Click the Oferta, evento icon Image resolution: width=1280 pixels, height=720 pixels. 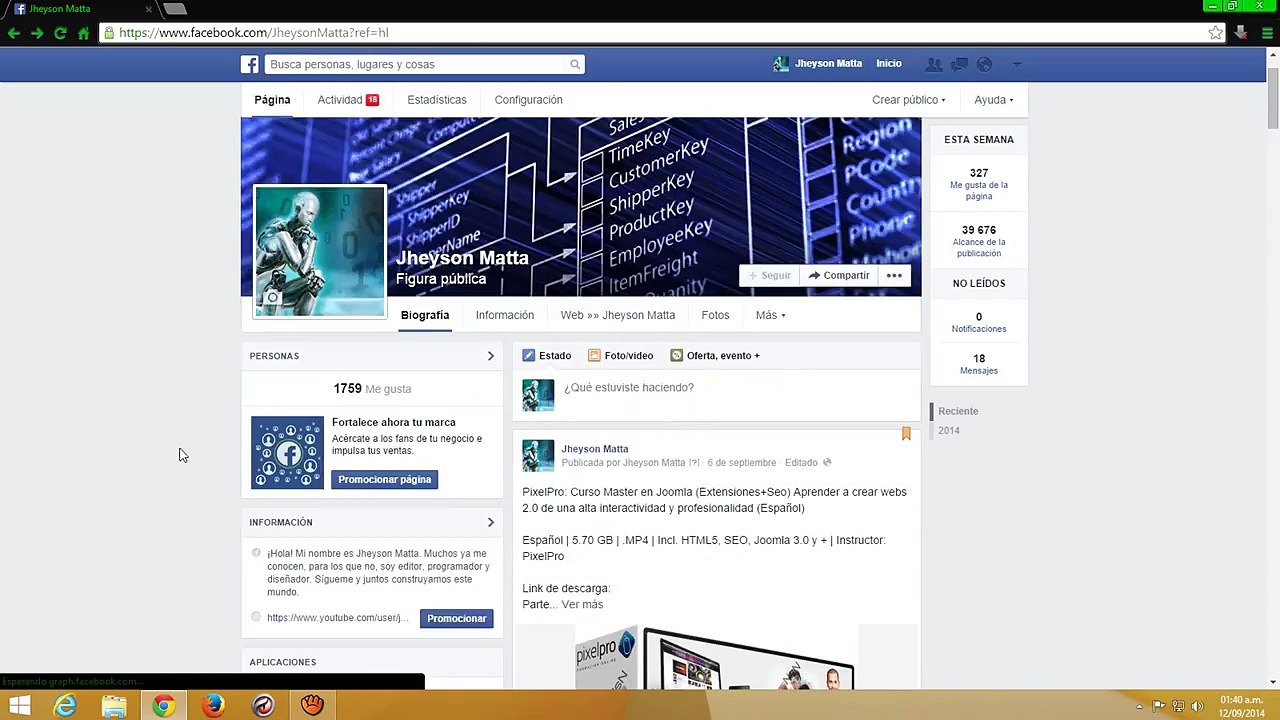[x=677, y=355]
